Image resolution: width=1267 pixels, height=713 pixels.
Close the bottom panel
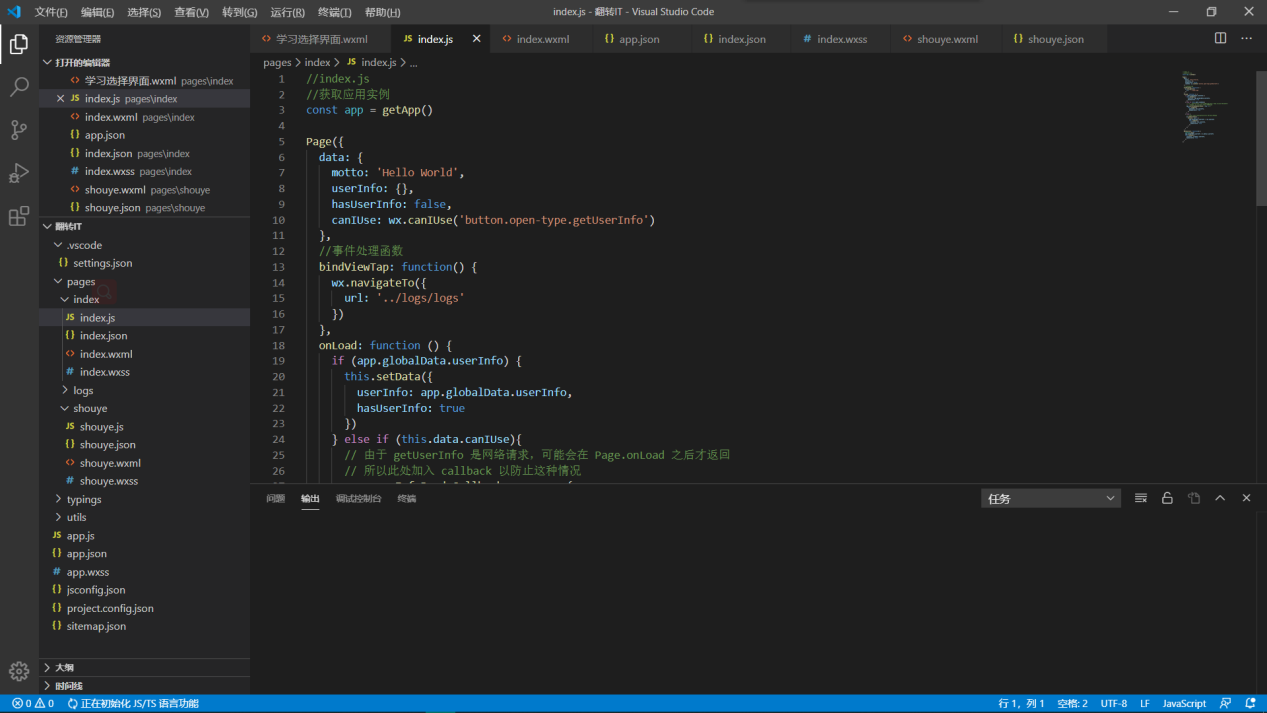click(1246, 498)
